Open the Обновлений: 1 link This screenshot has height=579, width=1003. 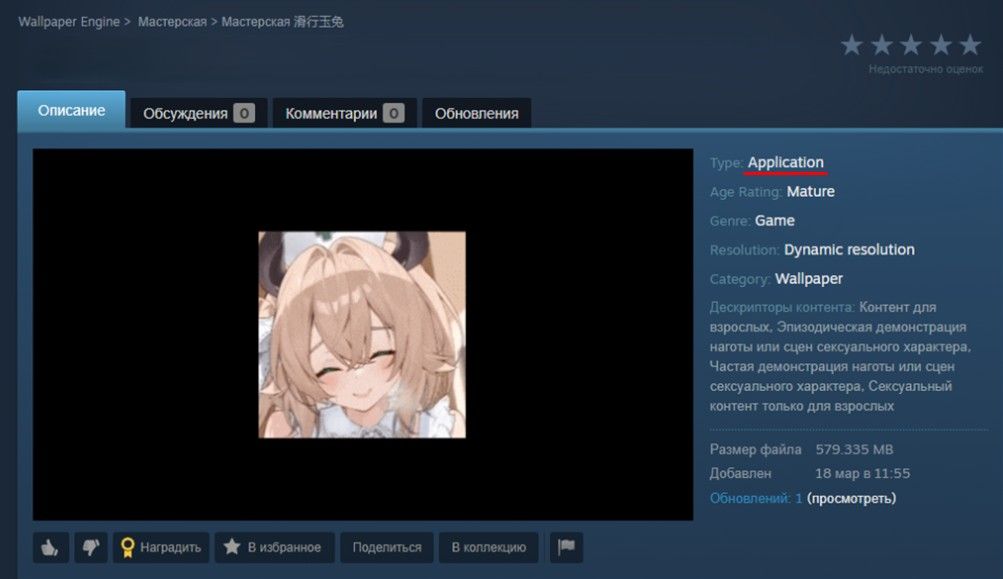point(755,498)
